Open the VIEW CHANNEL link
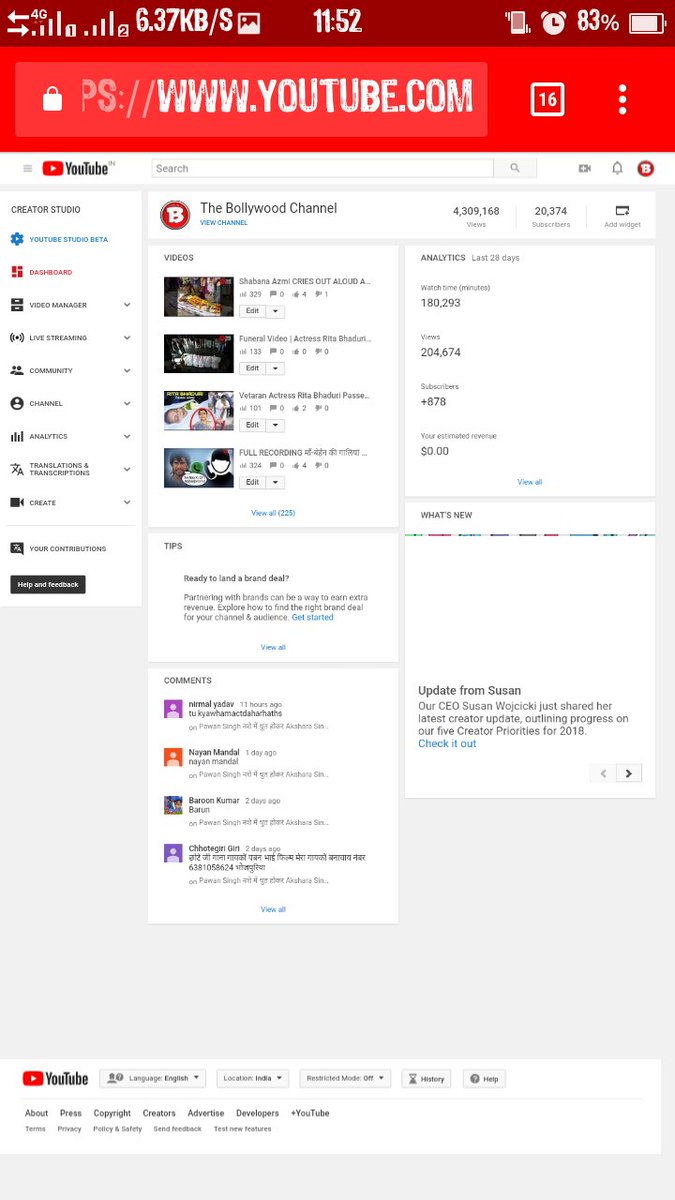This screenshot has width=675, height=1200. 224,223
